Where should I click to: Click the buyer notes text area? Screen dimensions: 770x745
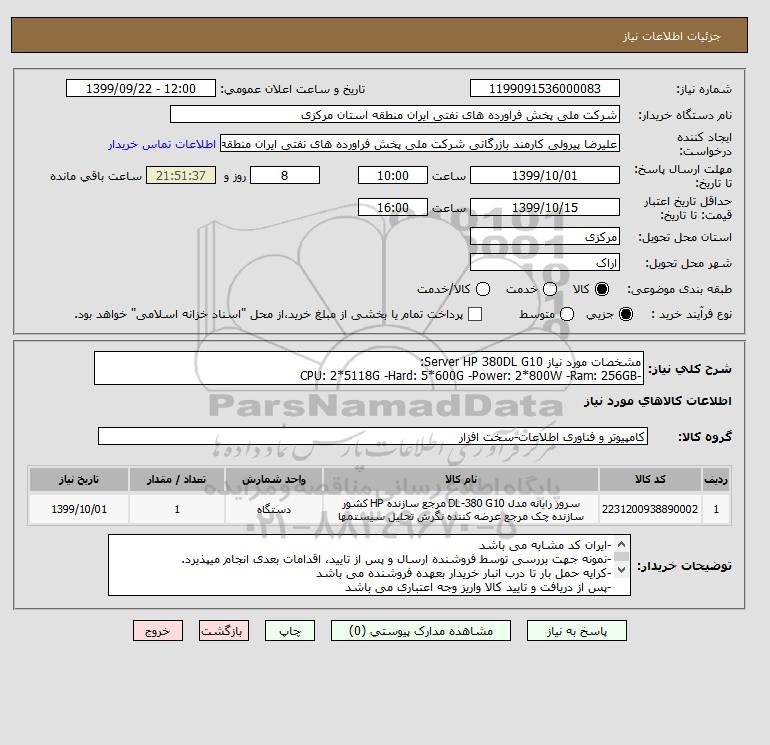(x=369, y=565)
